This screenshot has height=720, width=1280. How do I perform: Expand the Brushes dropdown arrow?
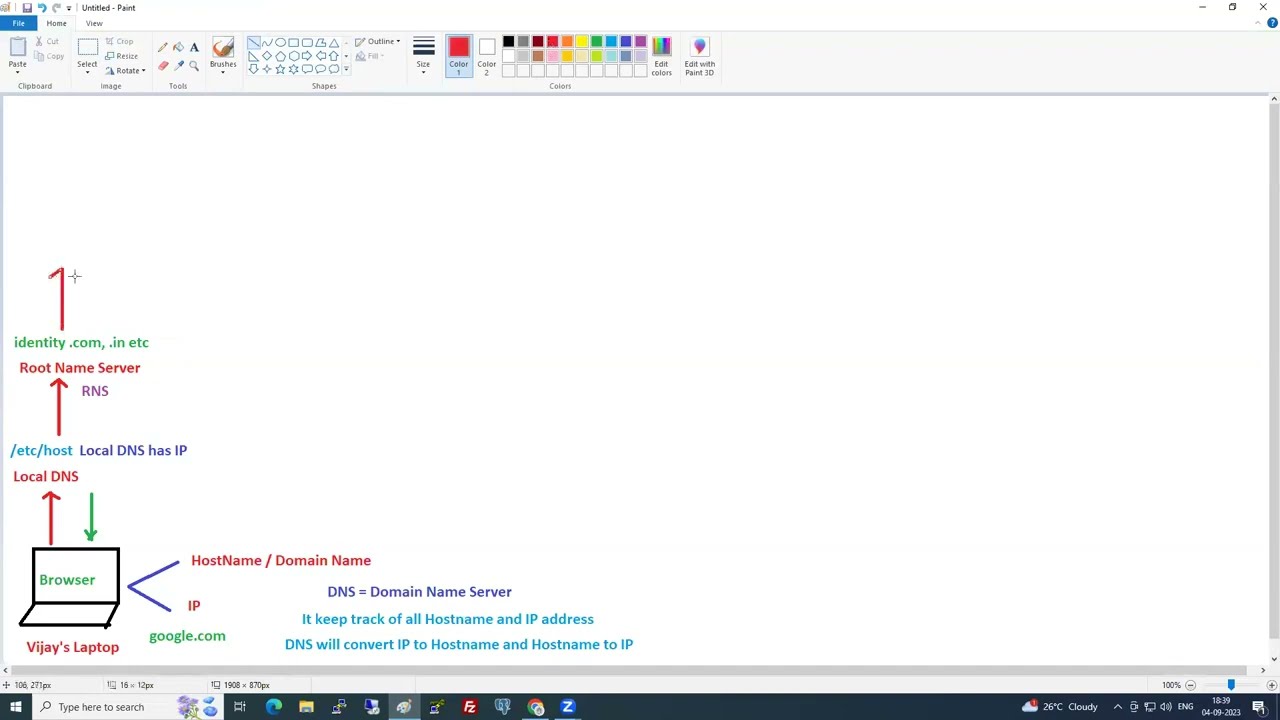[223, 70]
